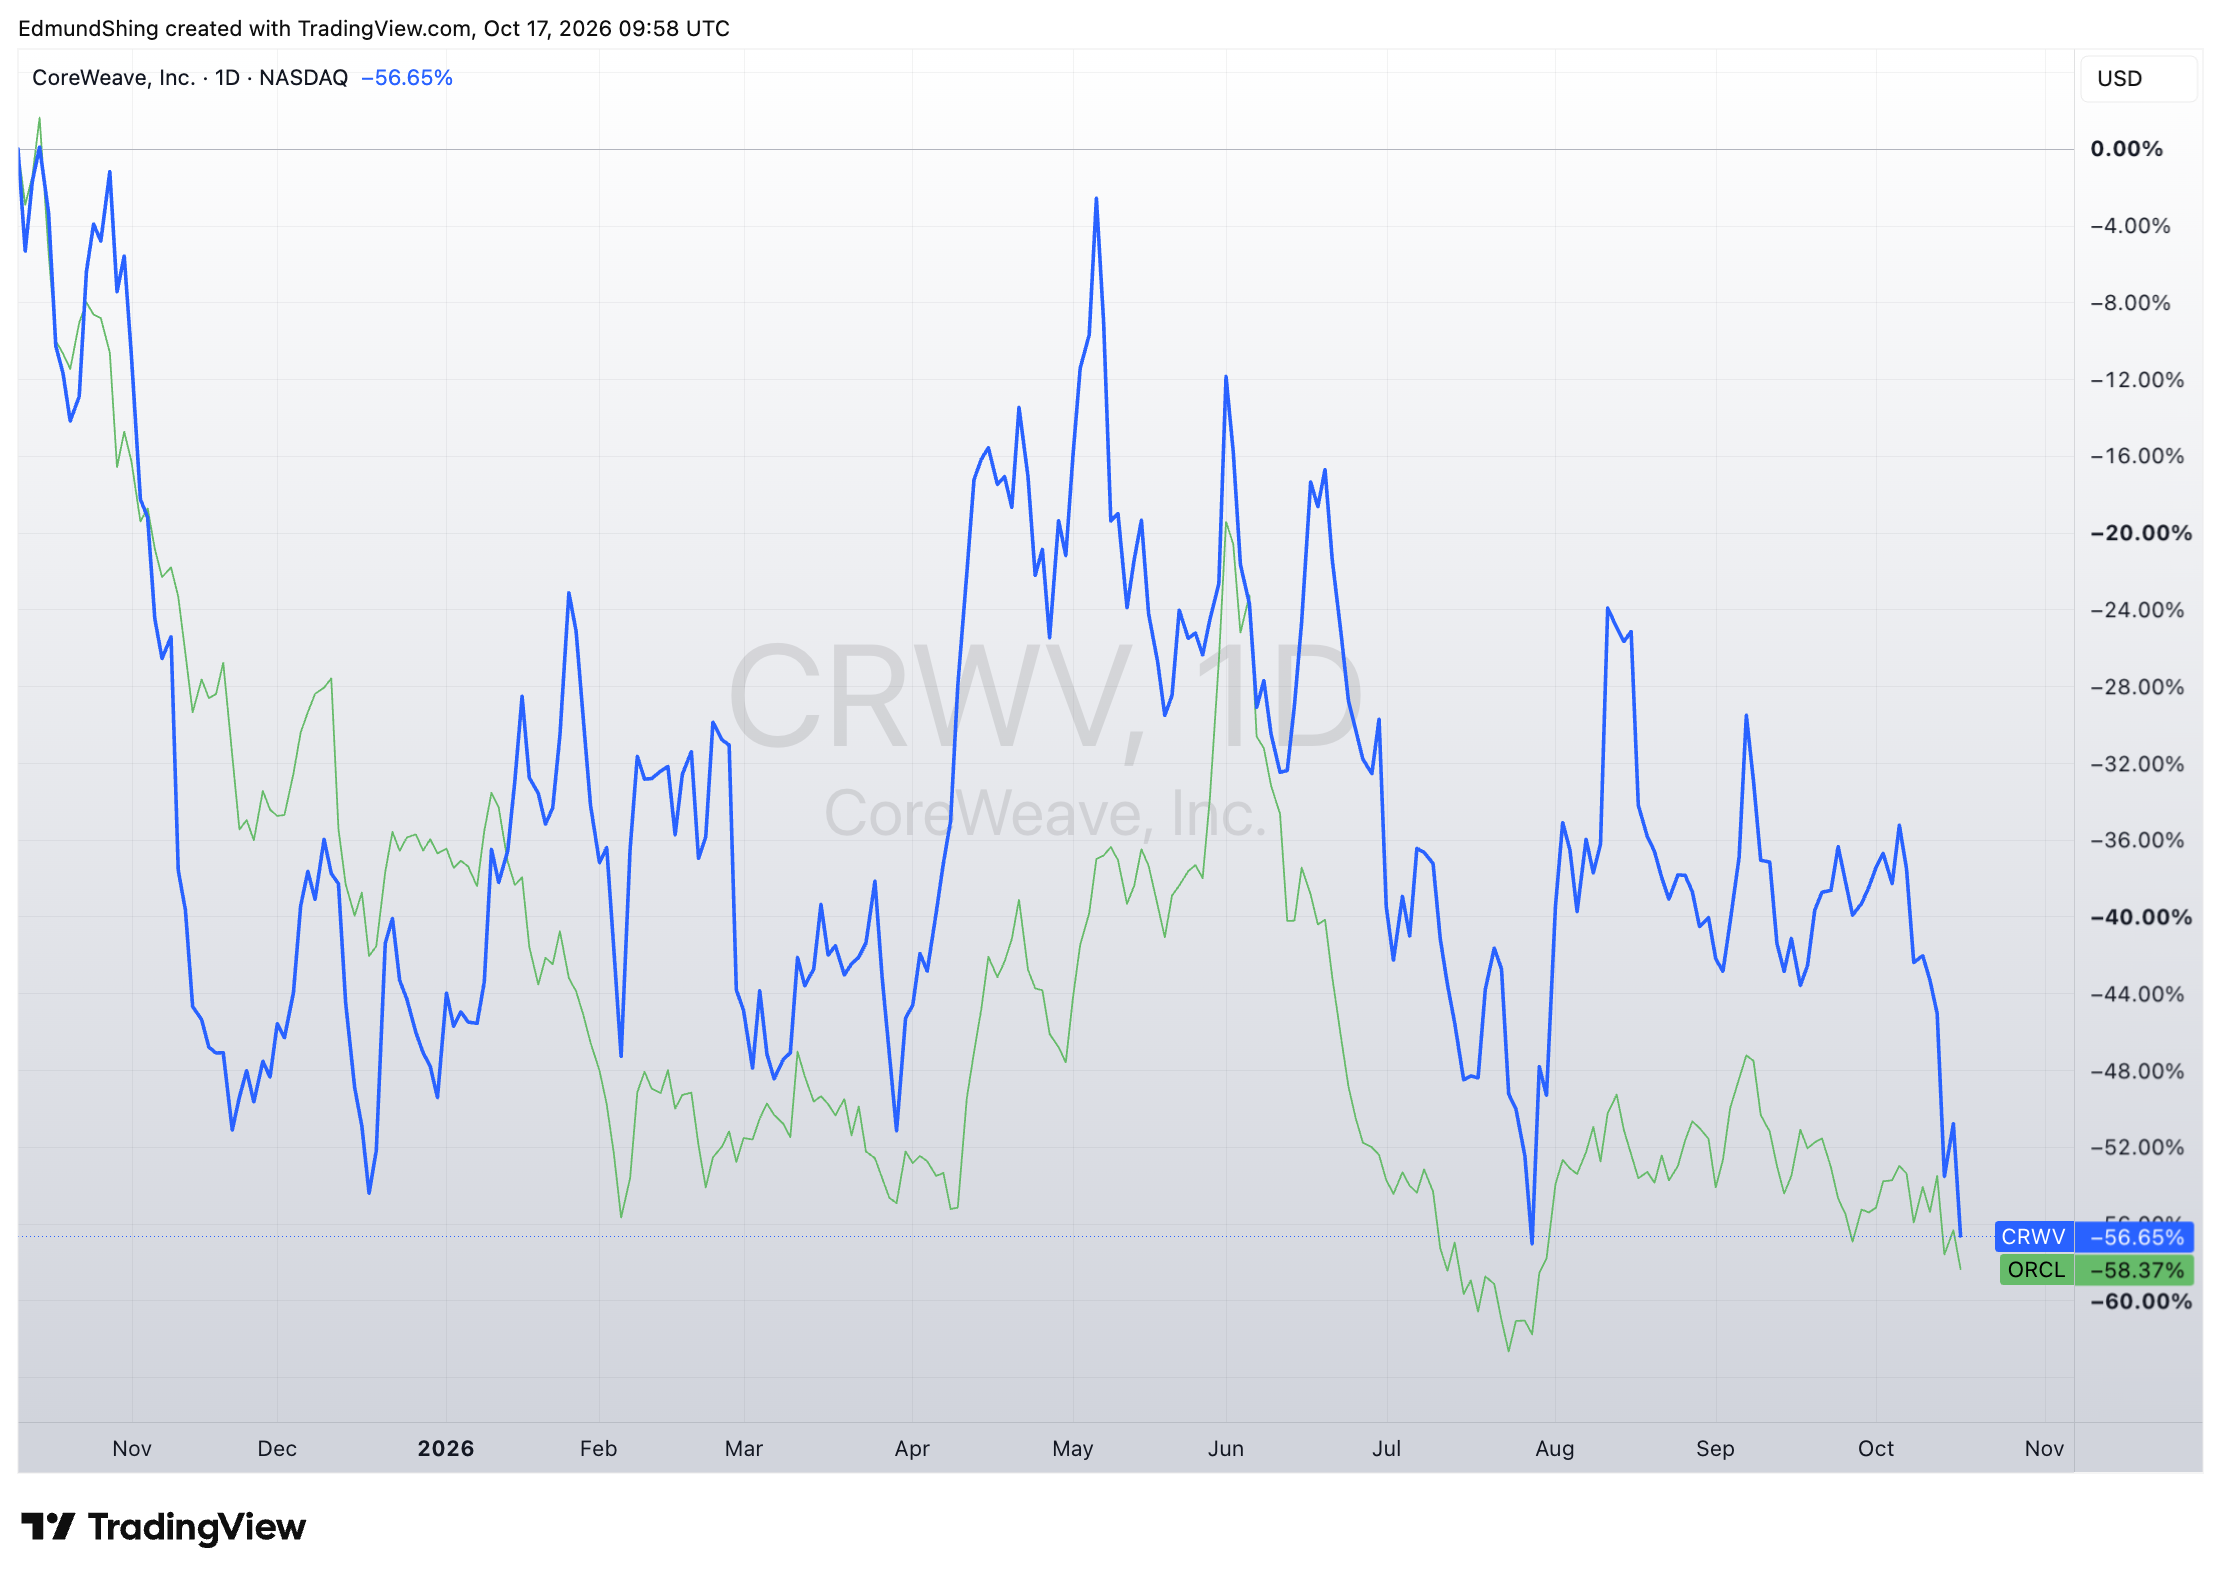Click the -28.00% axis label
The height and width of the screenshot is (1581, 2221).
2138,687
